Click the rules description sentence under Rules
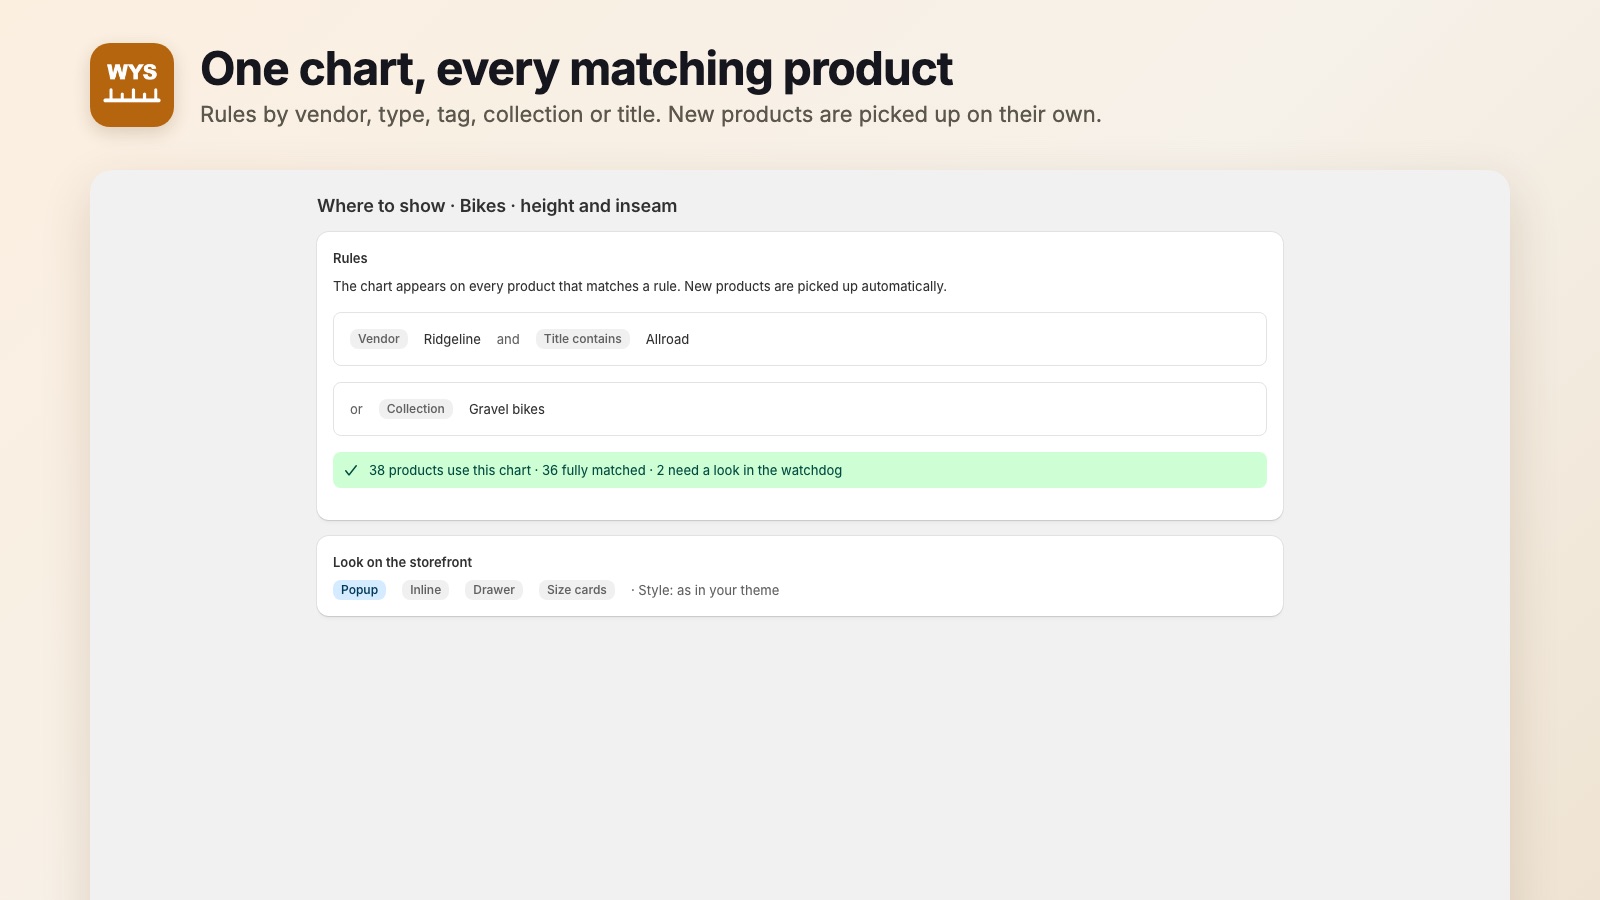This screenshot has height=900, width=1600. click(x=640, y=286)
